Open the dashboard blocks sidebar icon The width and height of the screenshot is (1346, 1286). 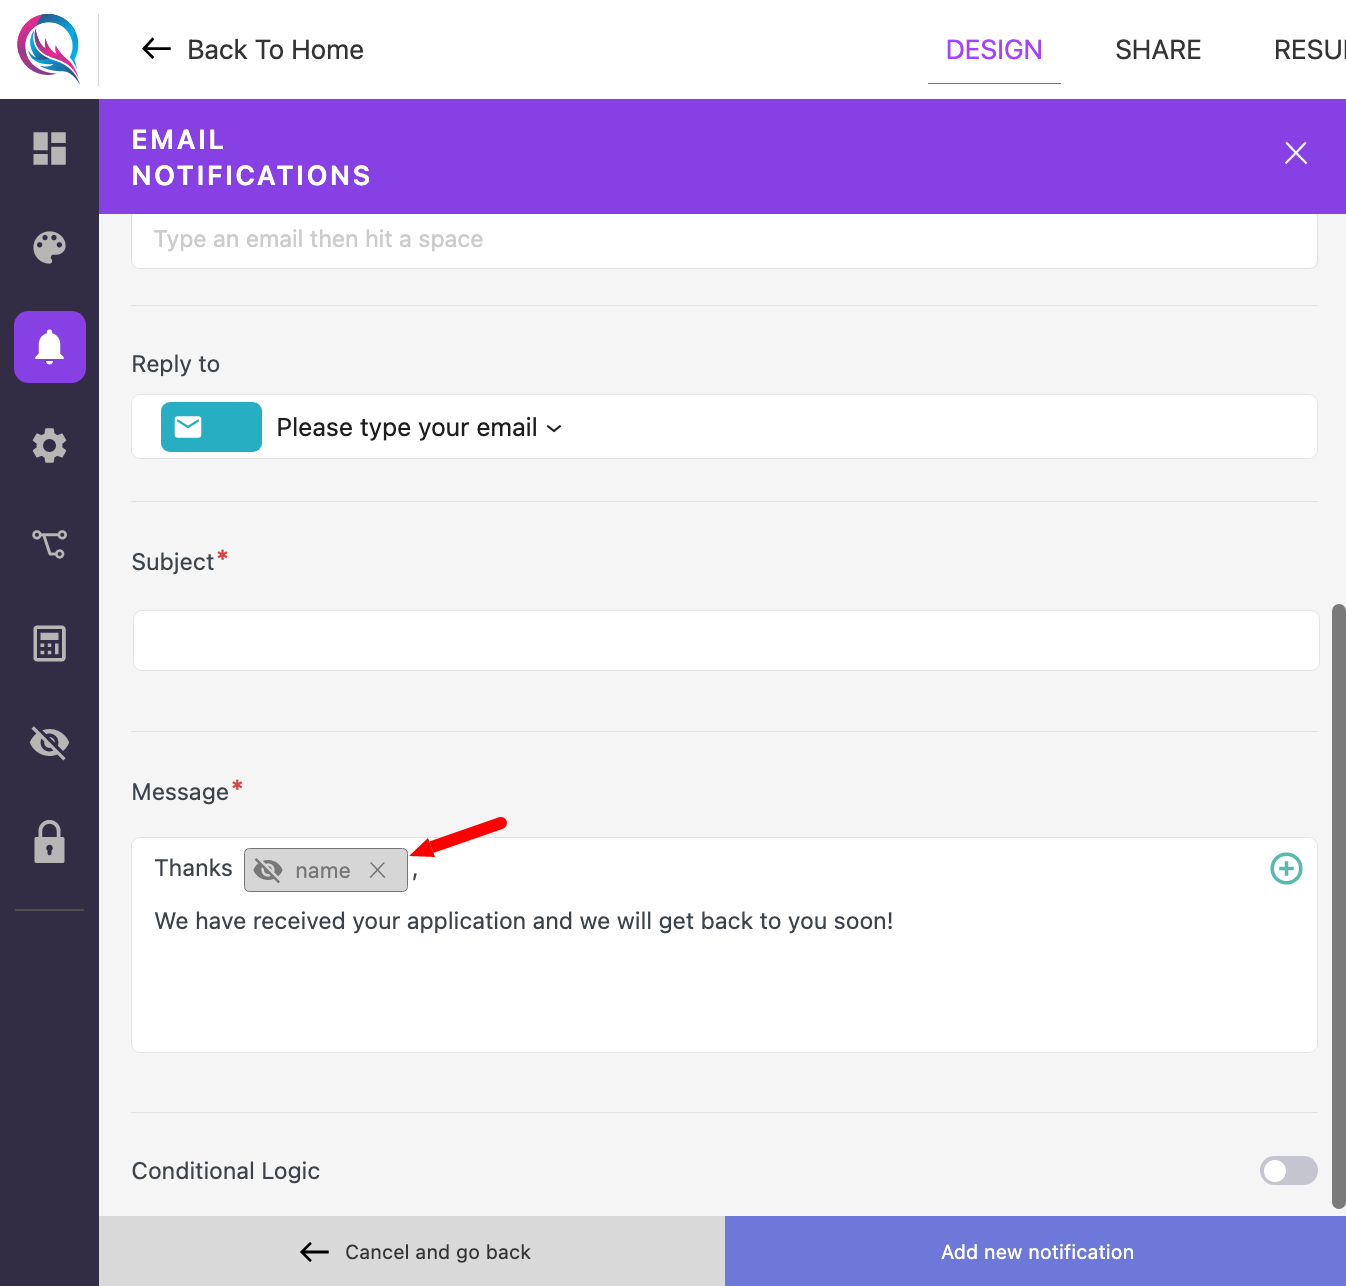[49, 149]
